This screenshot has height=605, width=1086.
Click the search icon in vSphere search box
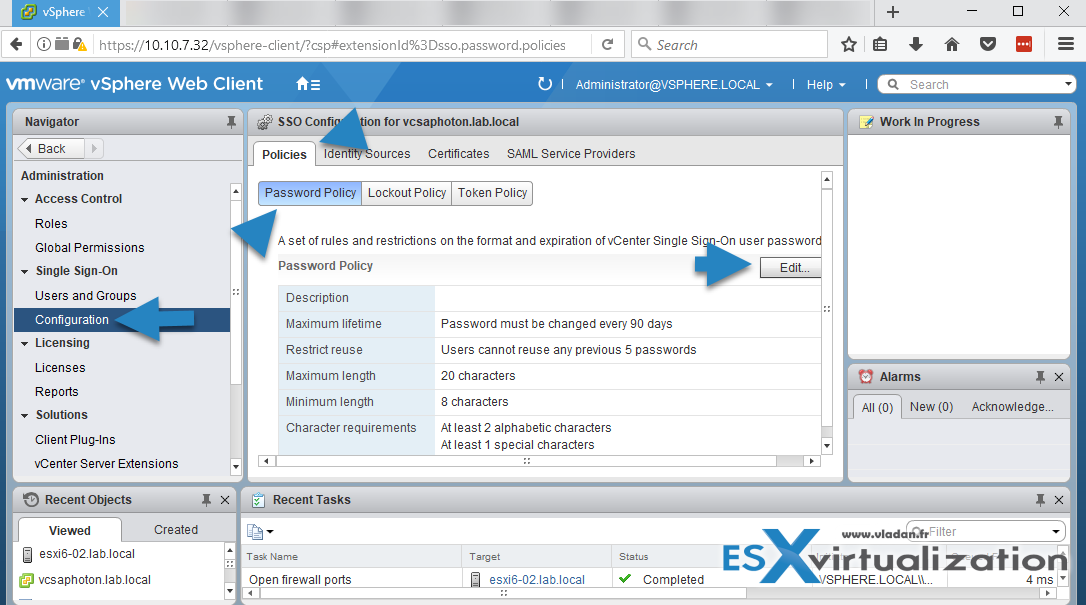tap(893, 84)
